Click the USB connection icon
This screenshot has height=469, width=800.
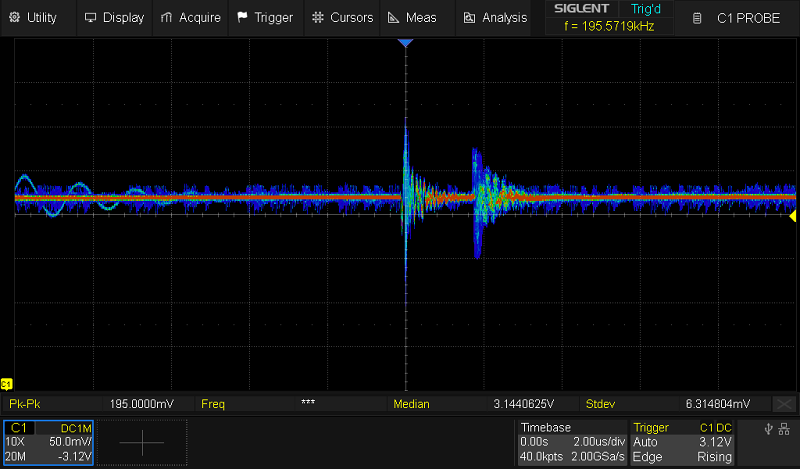[x=768, y=430]
